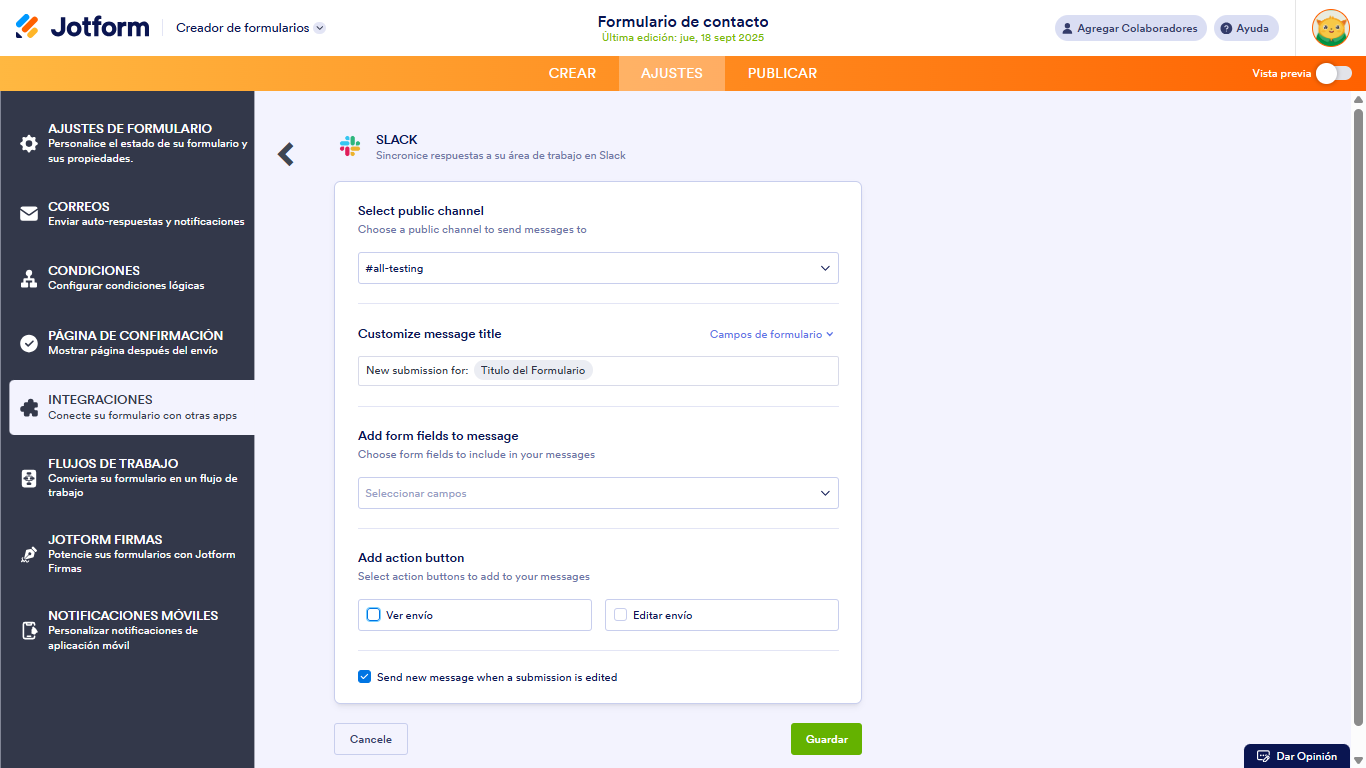Click the Slack integration logo
The image size is (1366, 768).
[x=350, y=146]
